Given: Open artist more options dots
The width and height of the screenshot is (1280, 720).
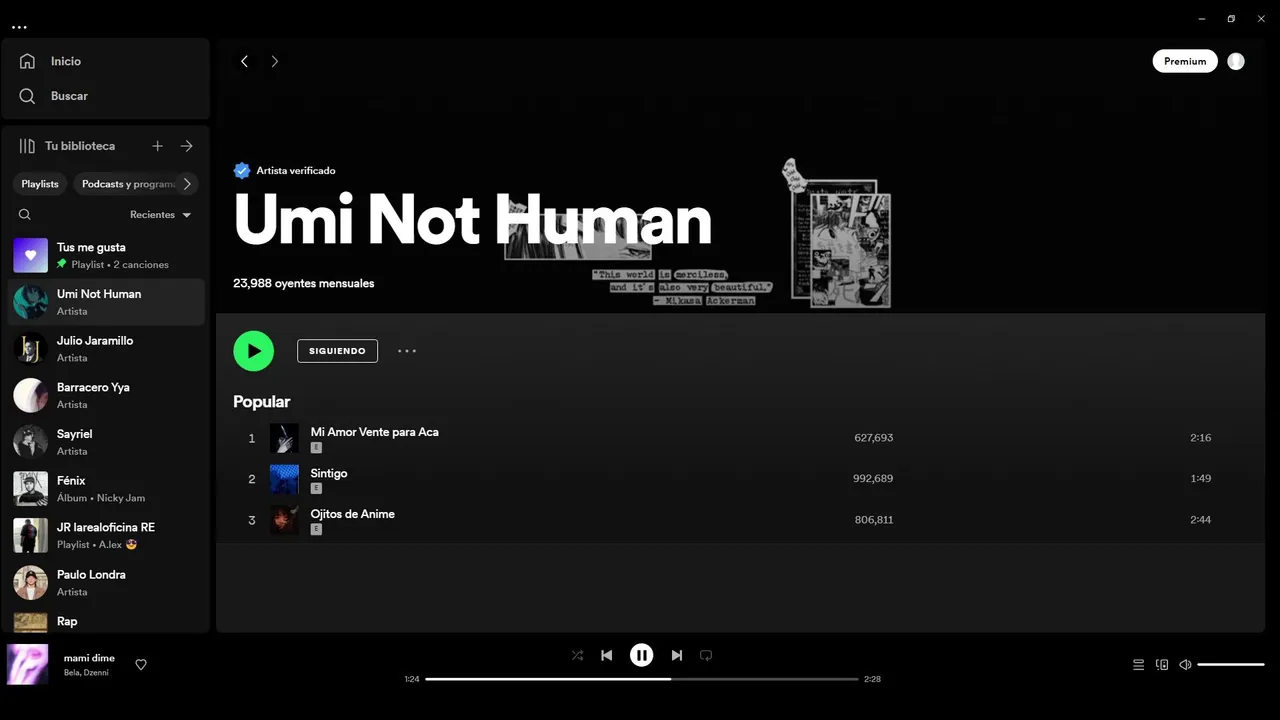Looking at the screenshot, I should point(407,351).
